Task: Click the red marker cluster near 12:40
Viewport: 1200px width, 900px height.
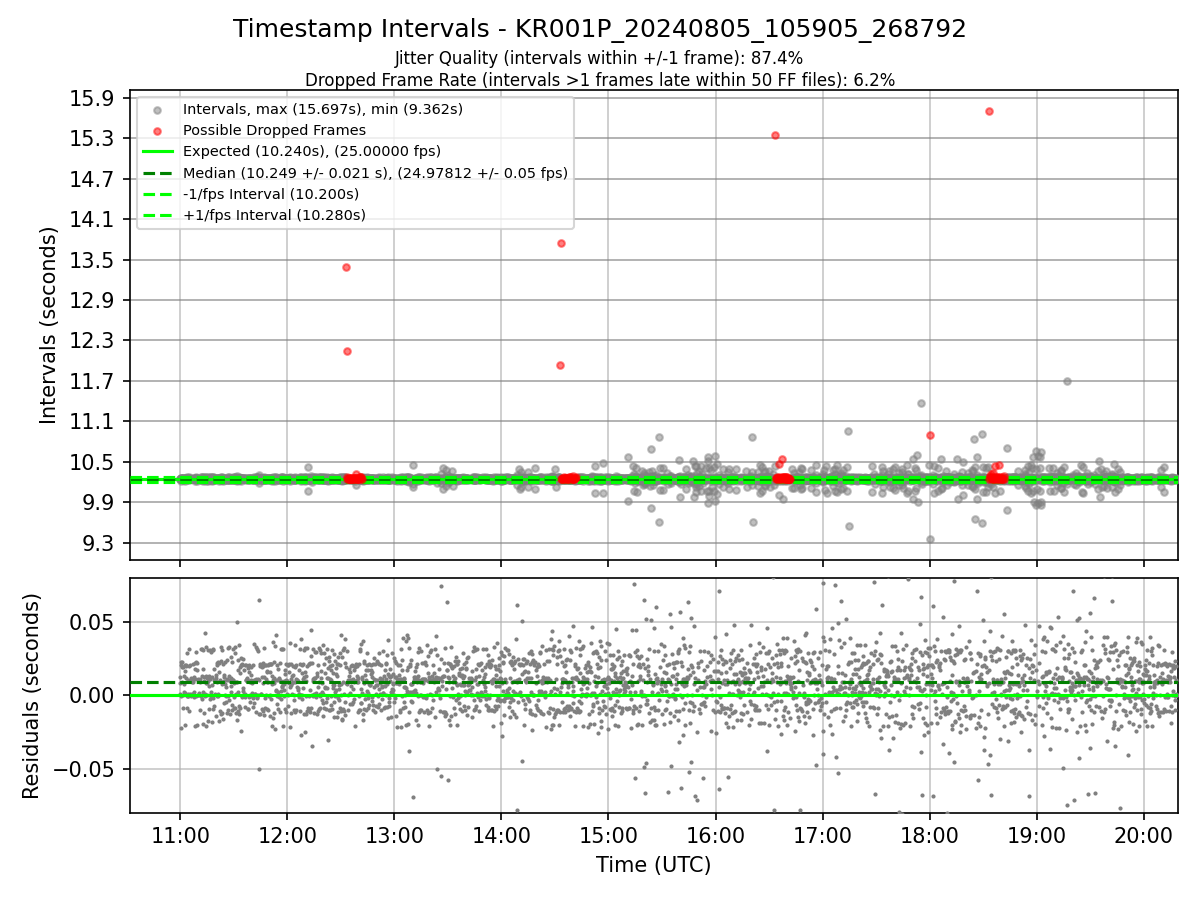Action: click(x=354, y=478)
